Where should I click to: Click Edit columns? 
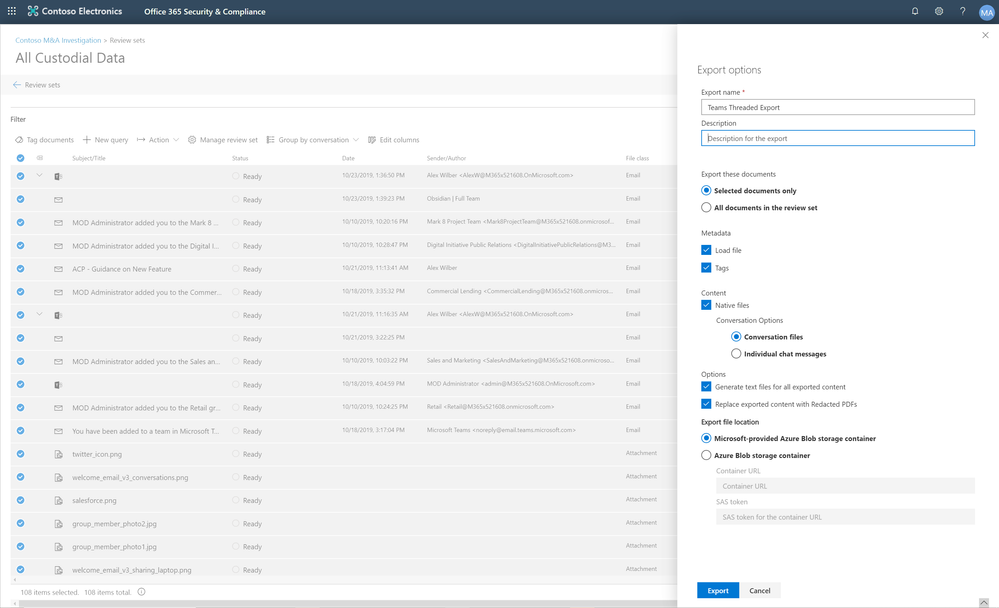393,140
